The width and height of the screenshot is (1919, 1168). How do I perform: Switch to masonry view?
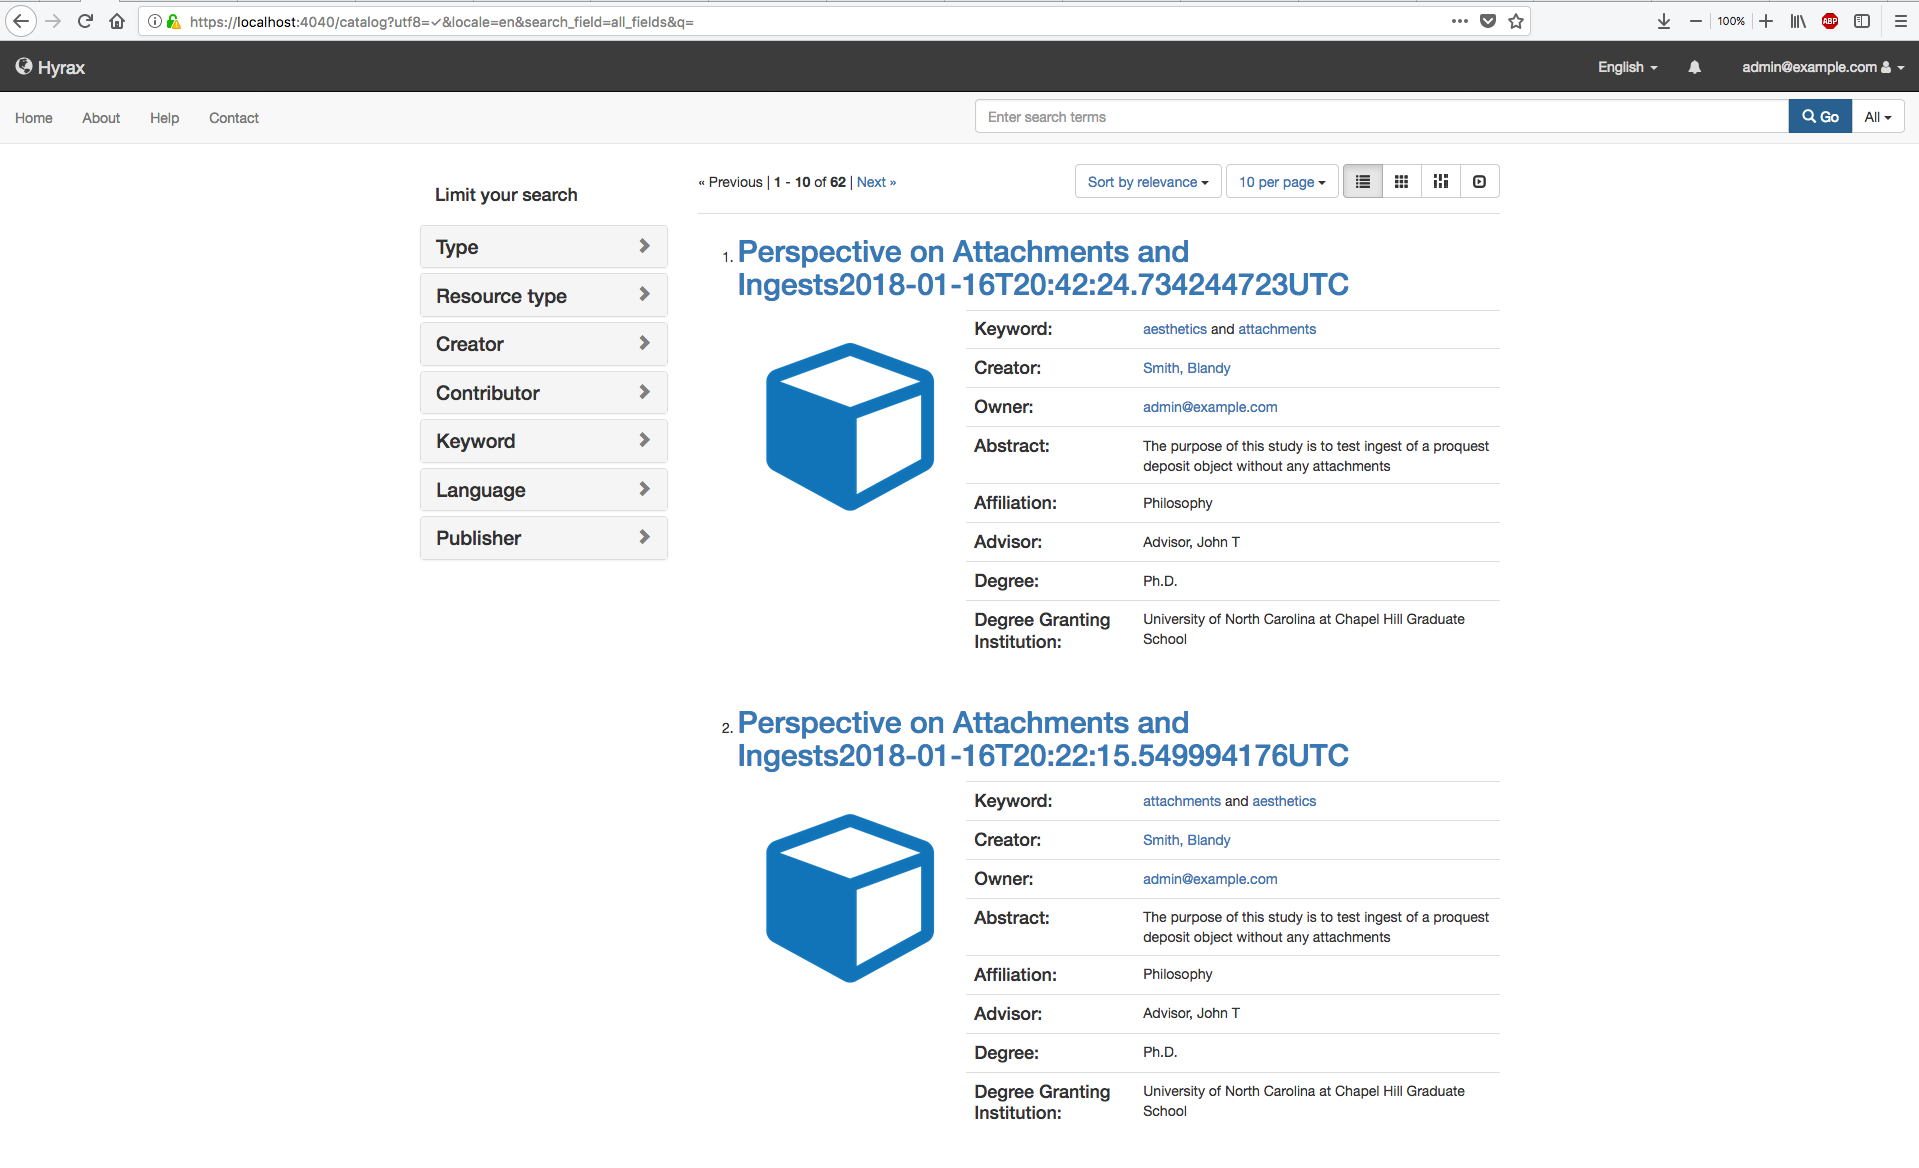[1441, 181]
